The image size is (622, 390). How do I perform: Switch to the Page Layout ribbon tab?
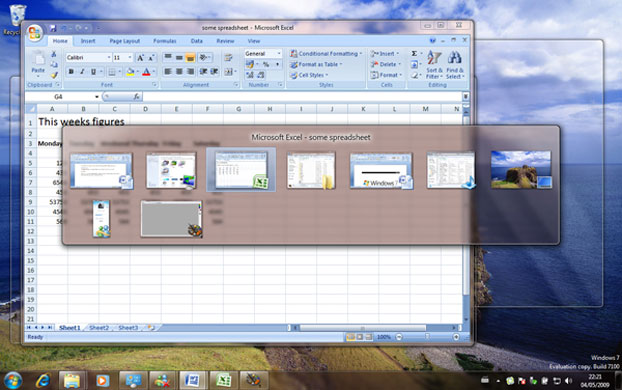point(125,41)
